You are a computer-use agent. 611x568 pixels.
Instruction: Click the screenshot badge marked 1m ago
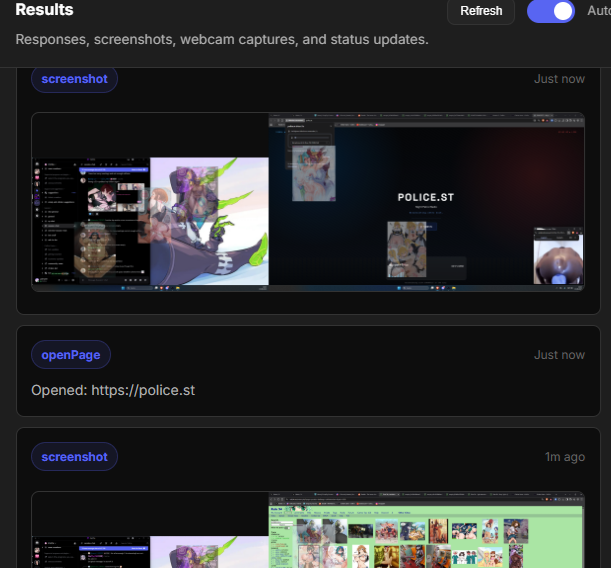click(74, 457)
